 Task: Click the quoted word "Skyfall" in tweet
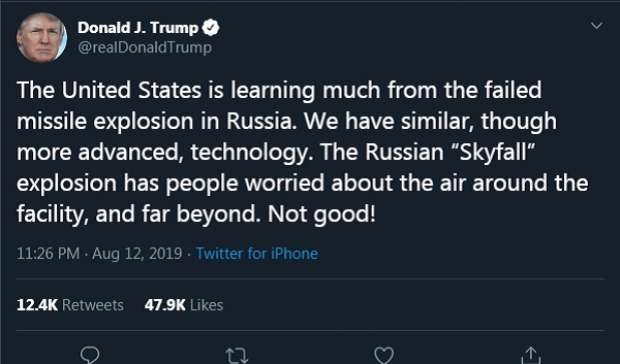point(493,152)
